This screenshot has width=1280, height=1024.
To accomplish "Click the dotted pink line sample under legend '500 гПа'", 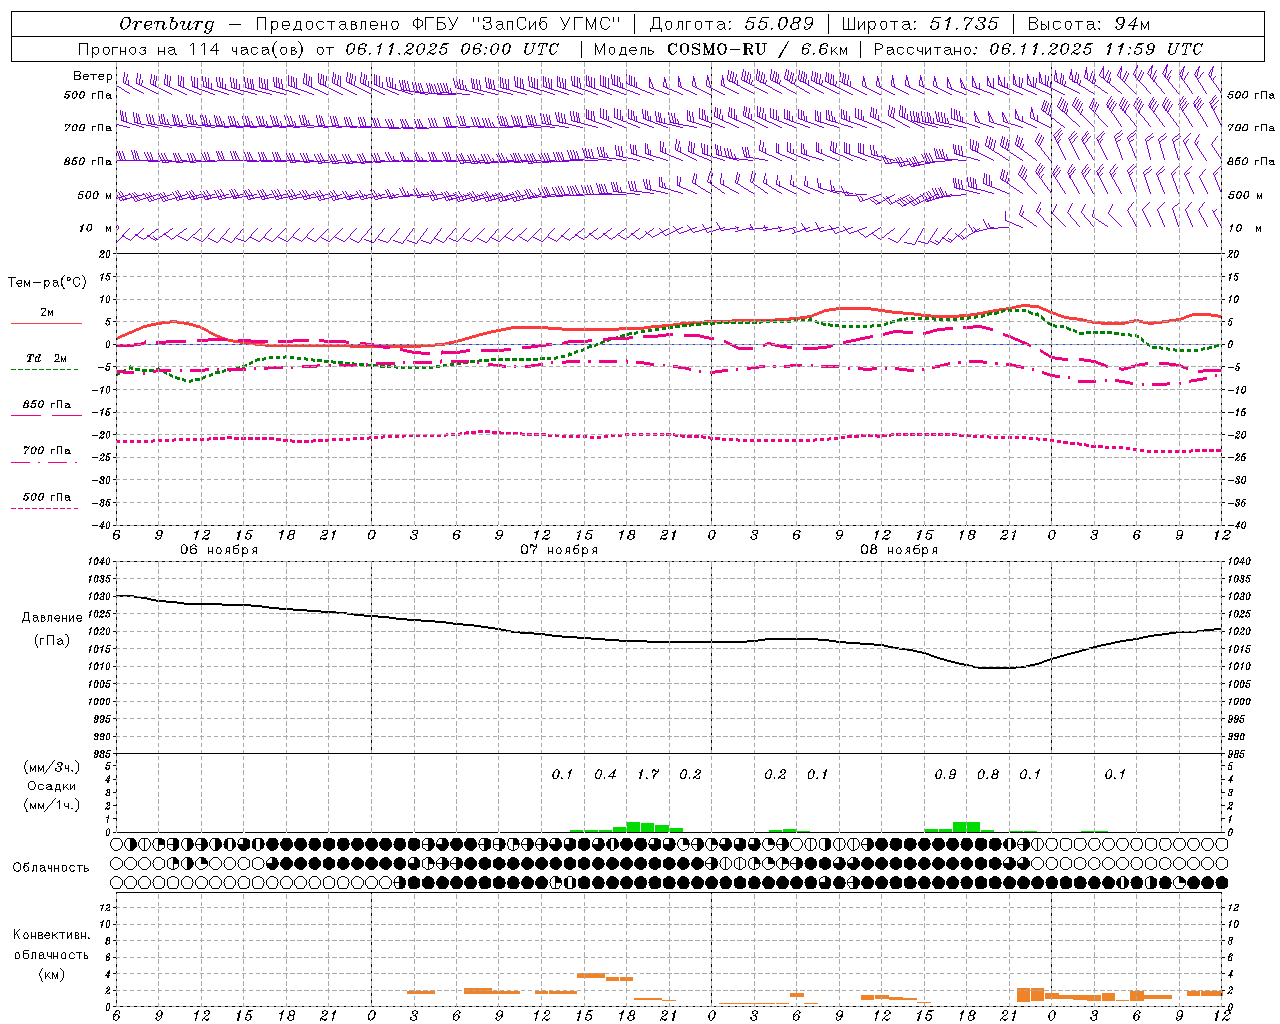I will pyautogui.click(x=46, y=508).
